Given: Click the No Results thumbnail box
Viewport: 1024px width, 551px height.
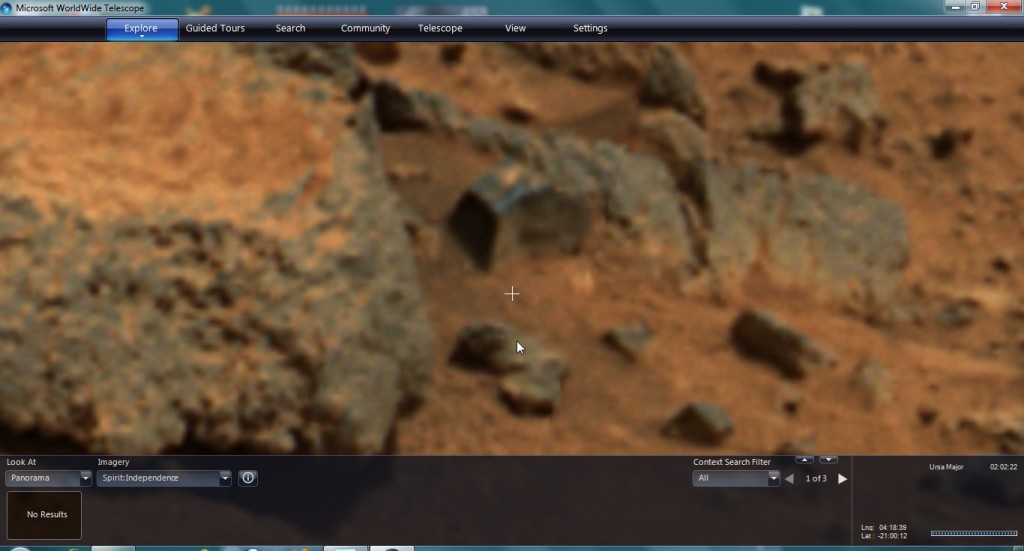Looking at the screenshot, I should [45, 514].
